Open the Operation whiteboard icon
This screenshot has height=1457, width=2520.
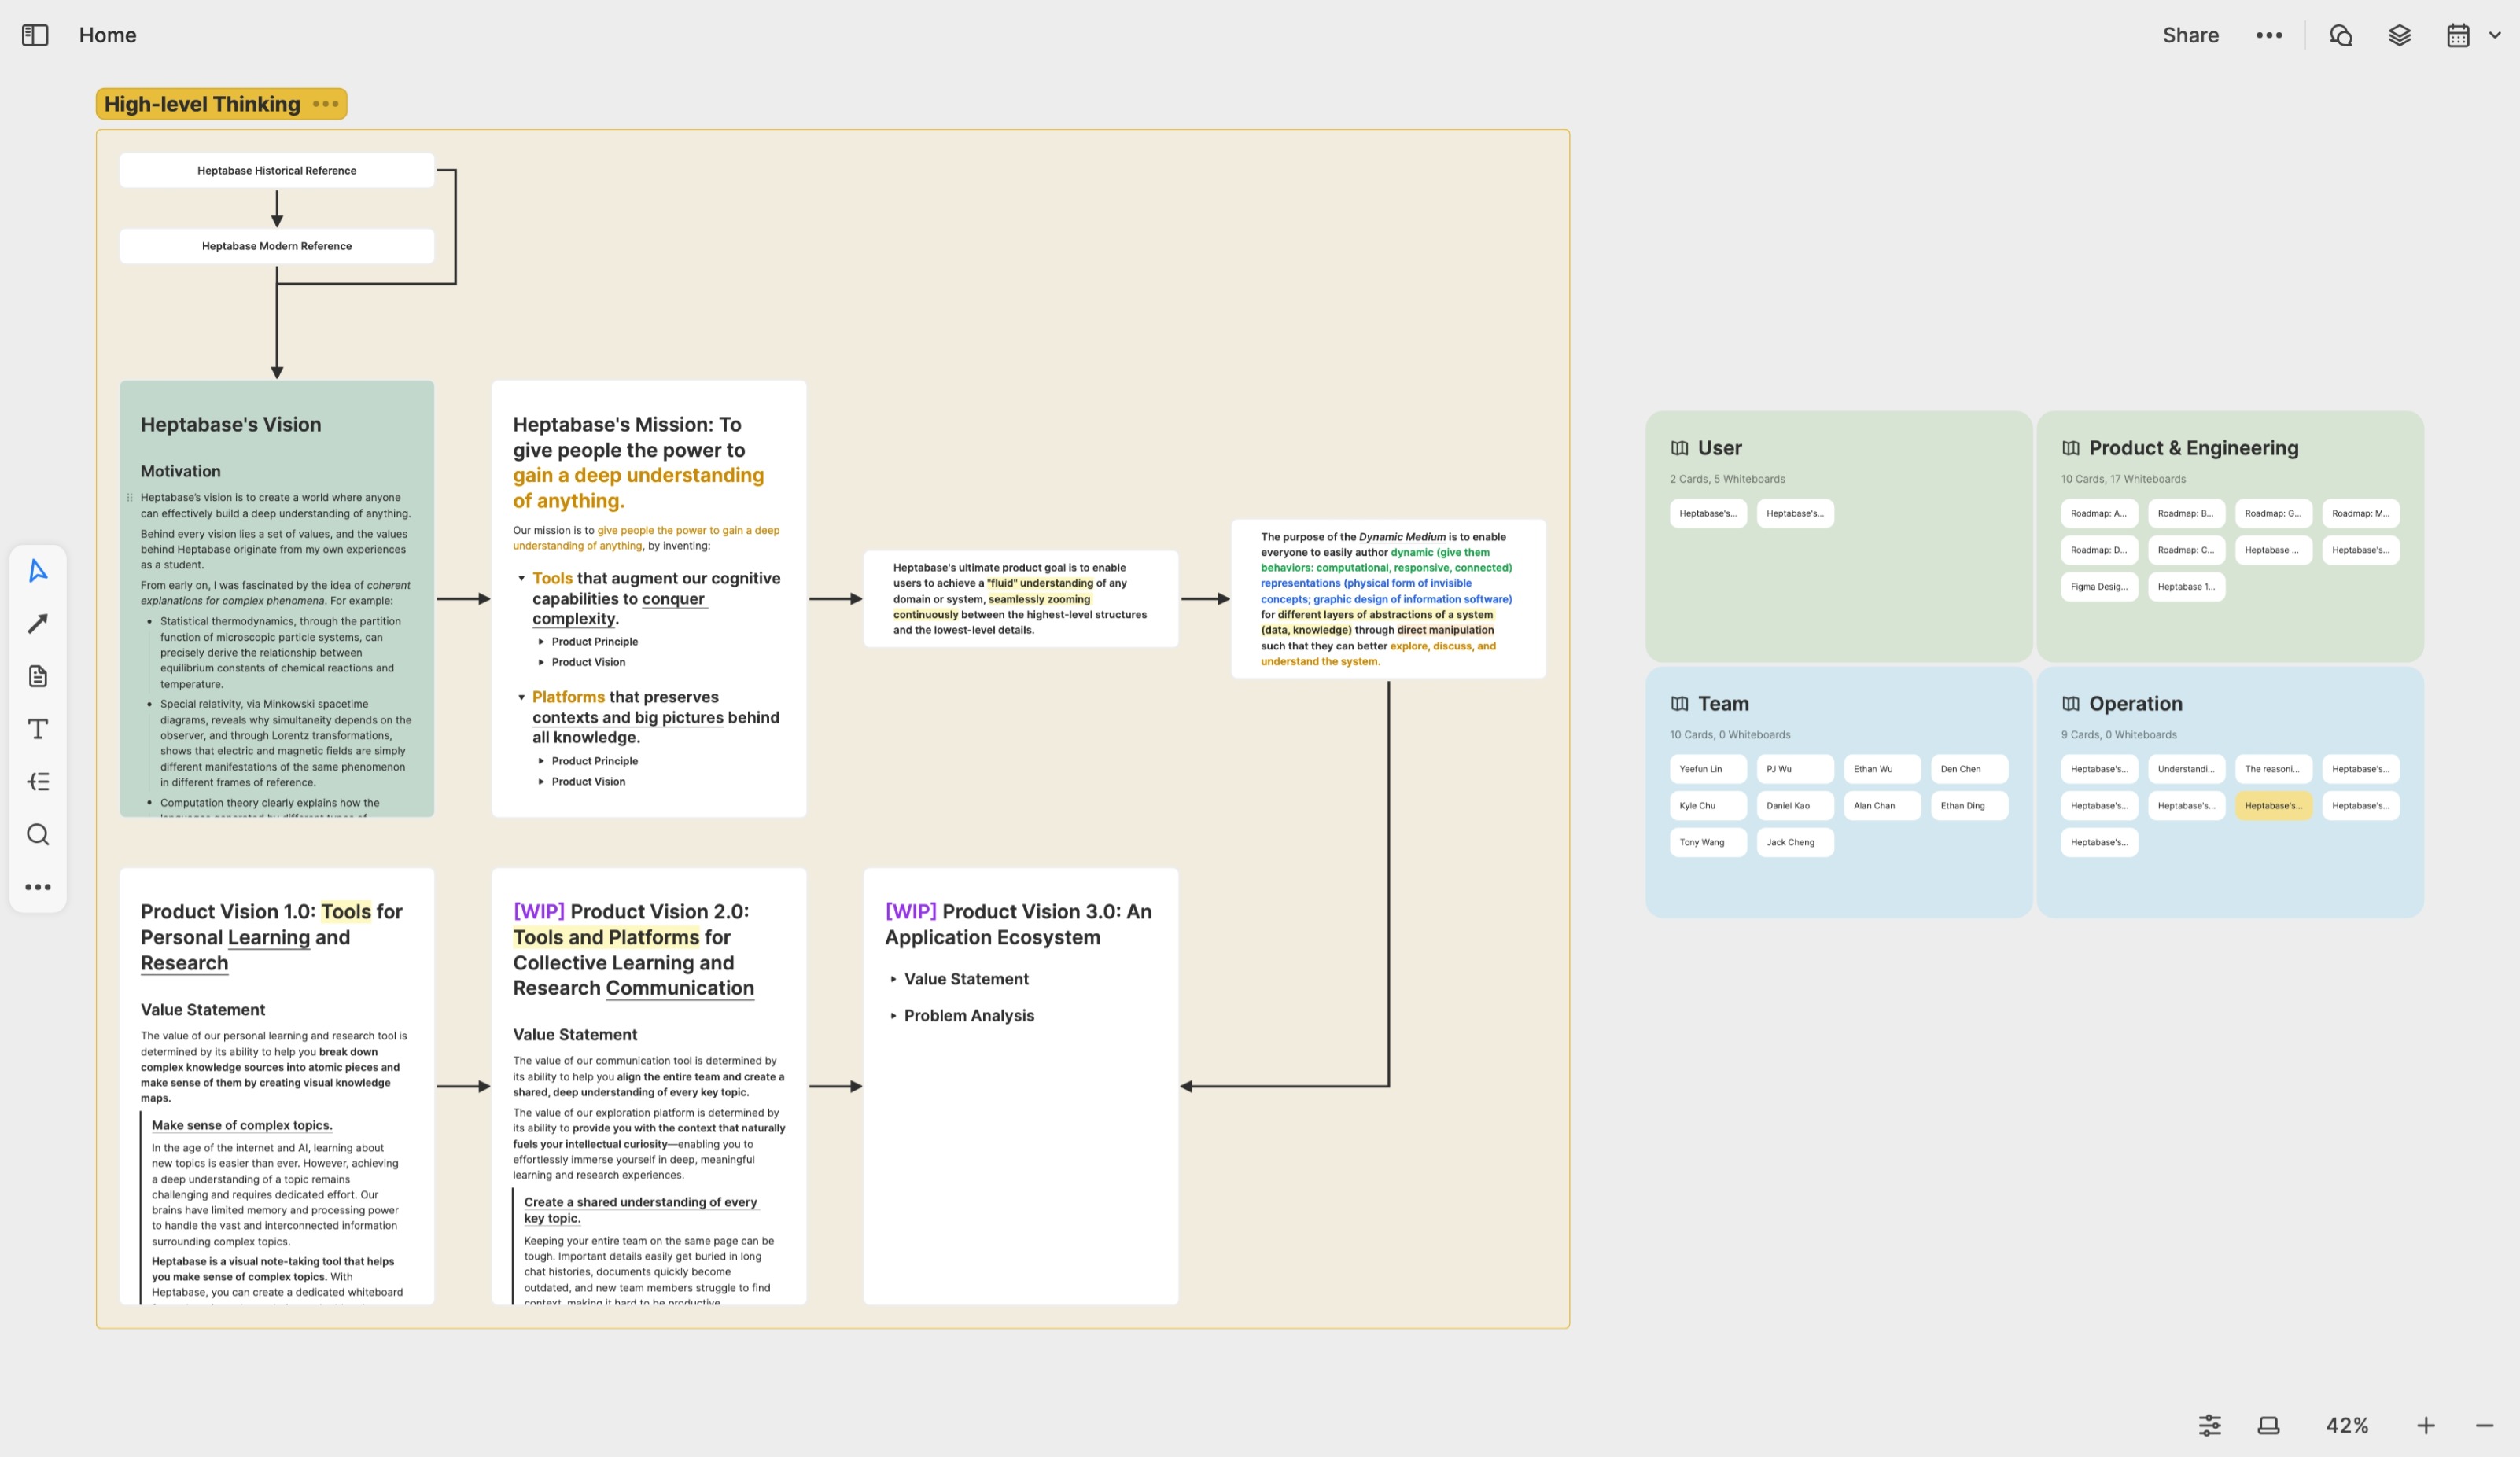tap(2070, 704)
